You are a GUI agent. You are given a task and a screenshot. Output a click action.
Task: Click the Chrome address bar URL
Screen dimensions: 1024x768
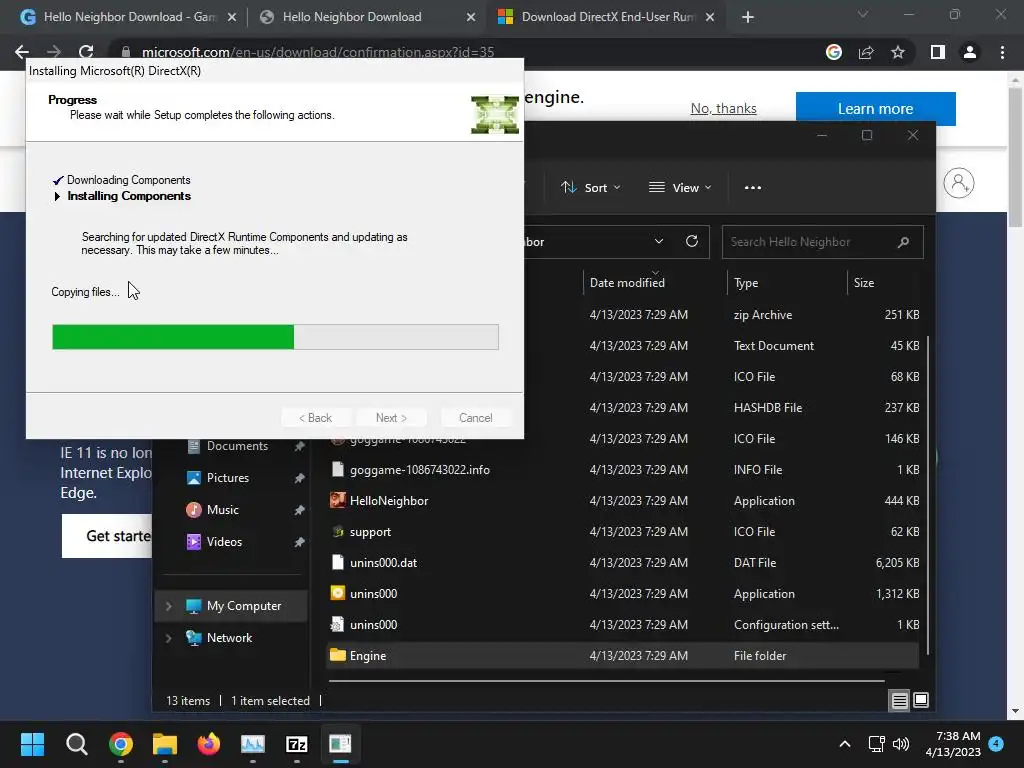coord(317,52)
